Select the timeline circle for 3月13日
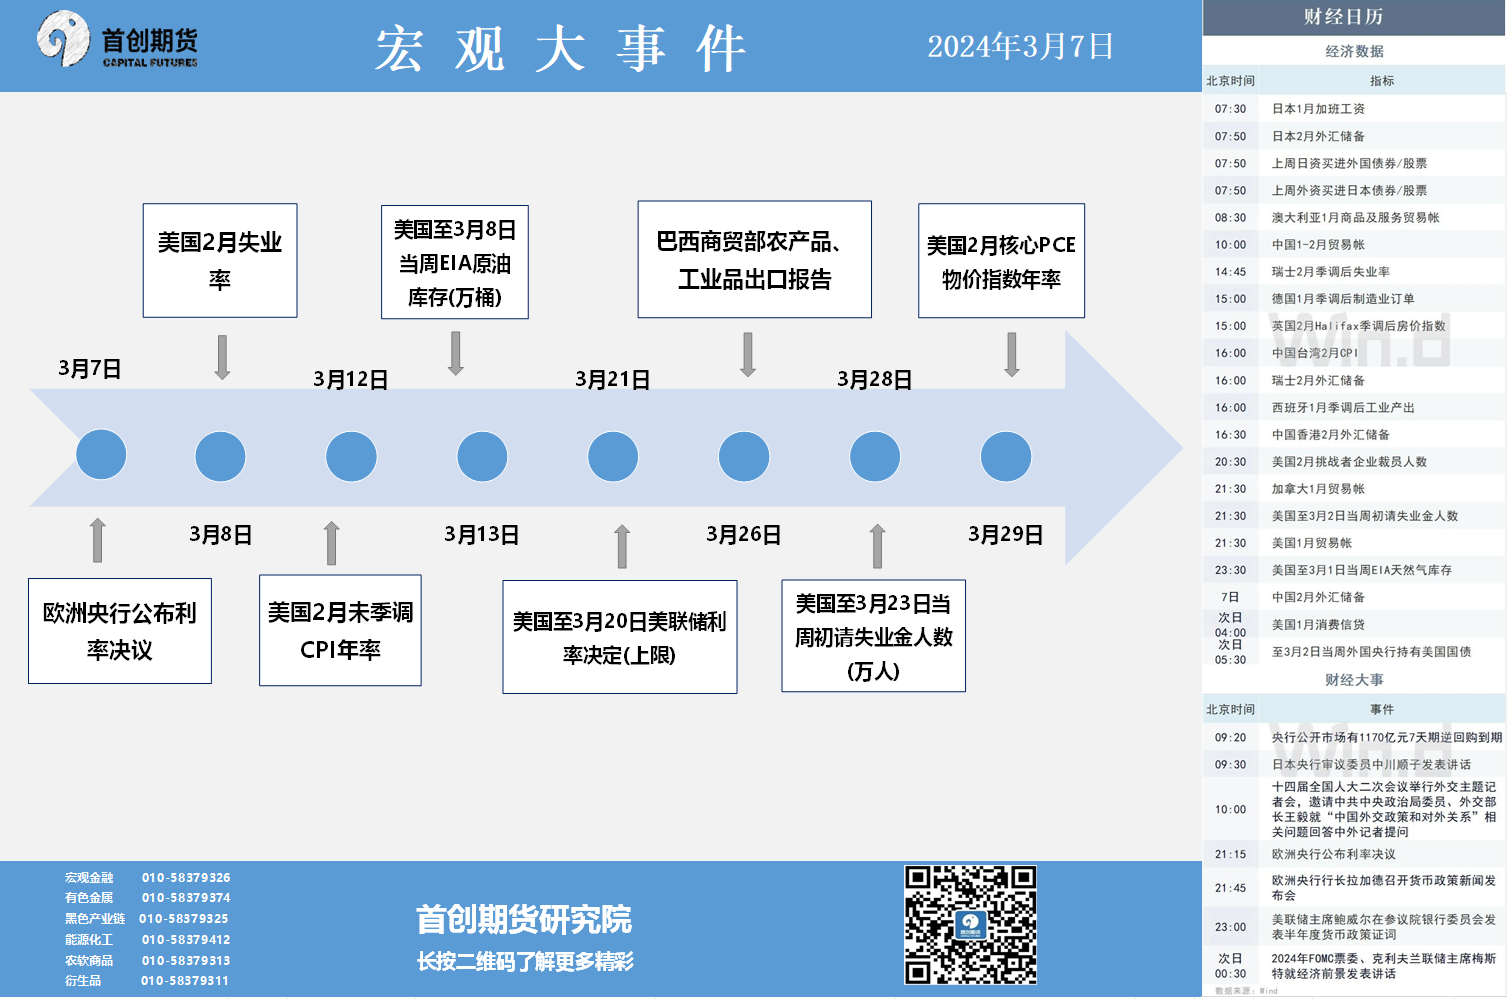Viewport: 1507px width, 999px height. [x=482, y=457]
